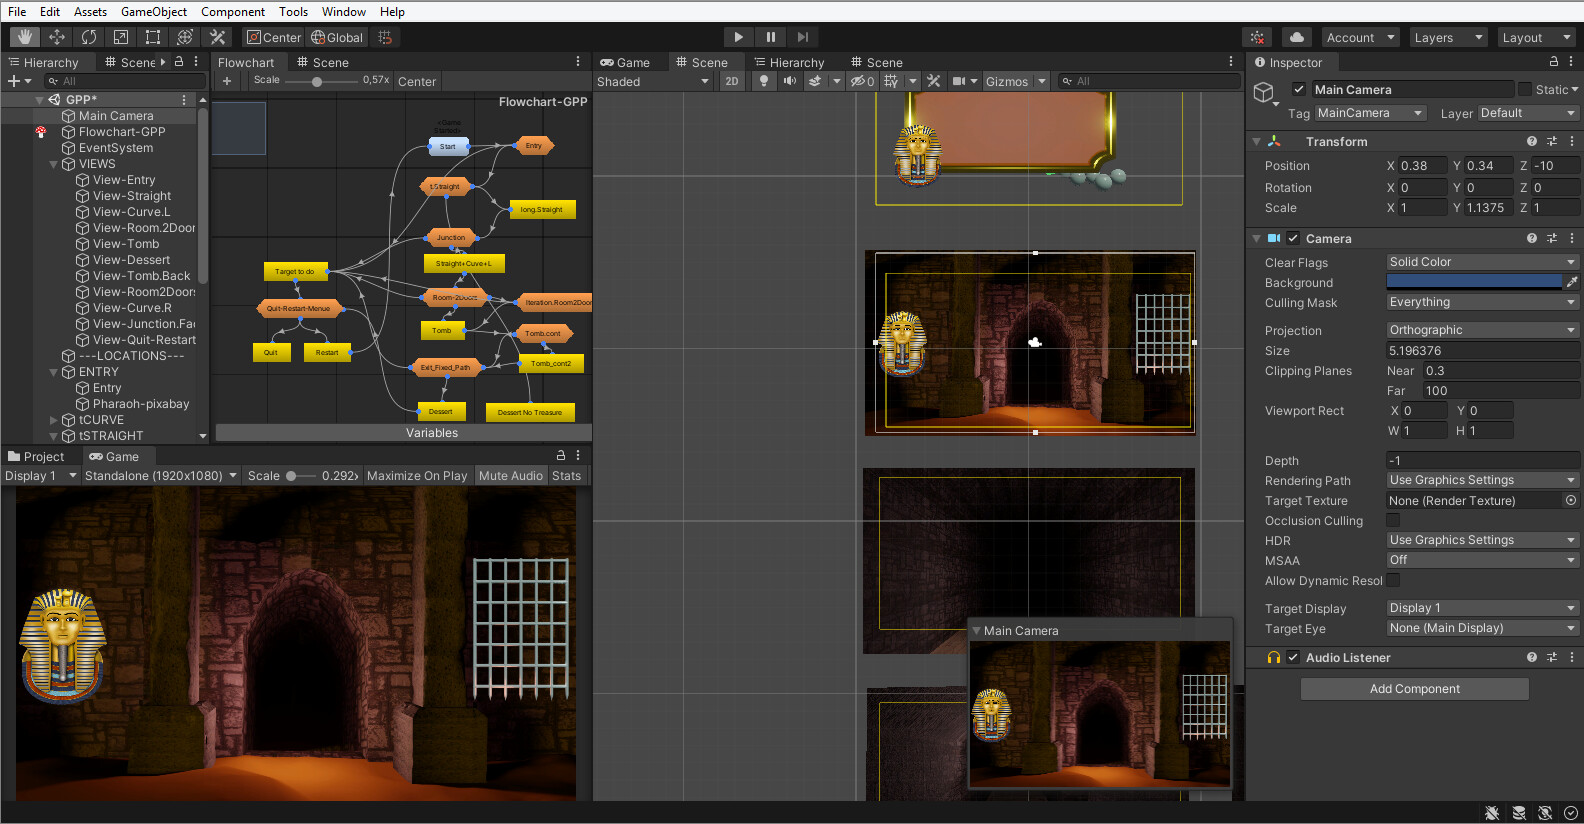Click the Pause button
This screenshot has width=1584, height=824.
[x=770, y=37]
